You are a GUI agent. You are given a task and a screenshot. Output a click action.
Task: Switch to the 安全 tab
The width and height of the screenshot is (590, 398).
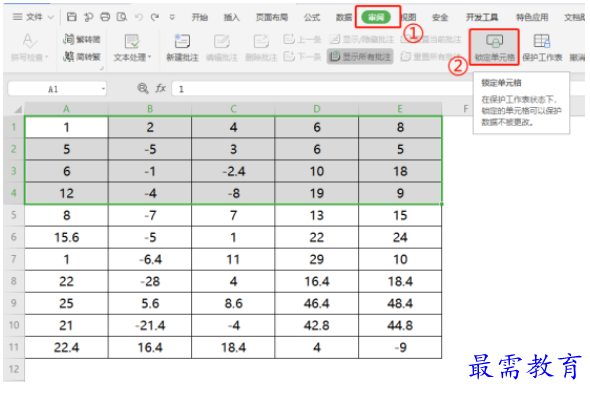[x=440, y=17]
